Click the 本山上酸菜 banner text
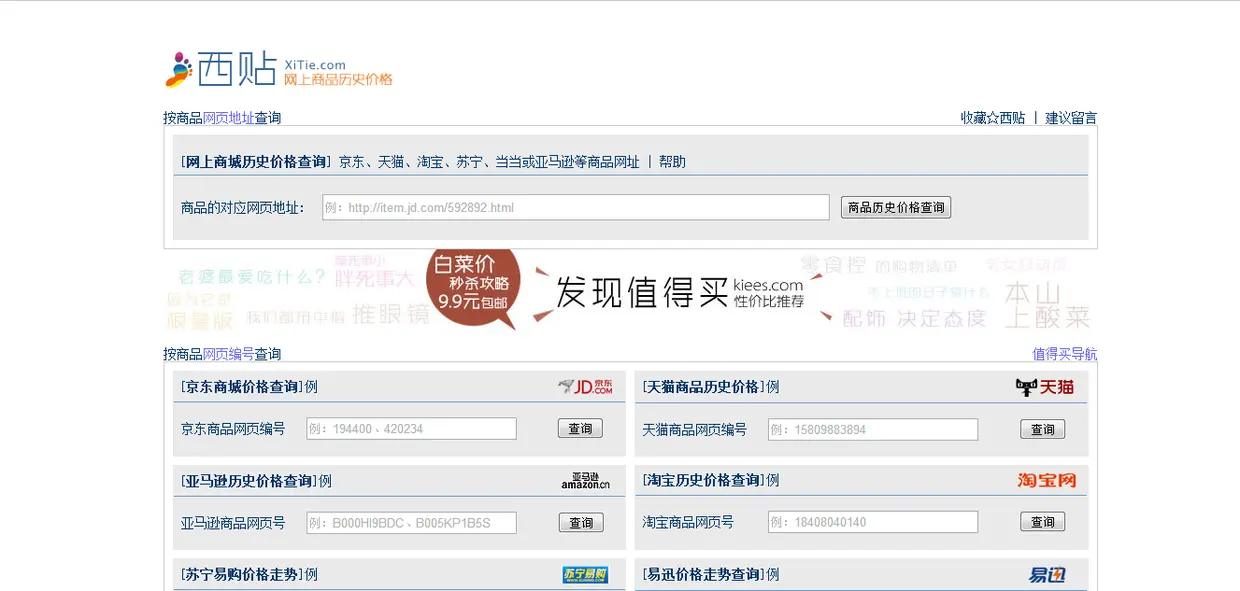 (1046, 306)
